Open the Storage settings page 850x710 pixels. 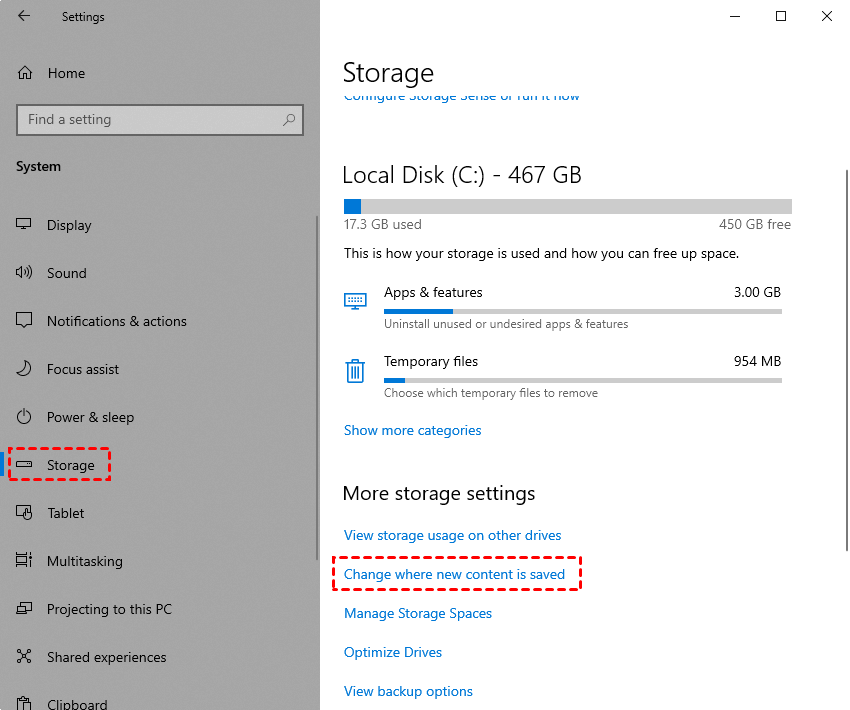pyautogui.click(x=70, y=465)
